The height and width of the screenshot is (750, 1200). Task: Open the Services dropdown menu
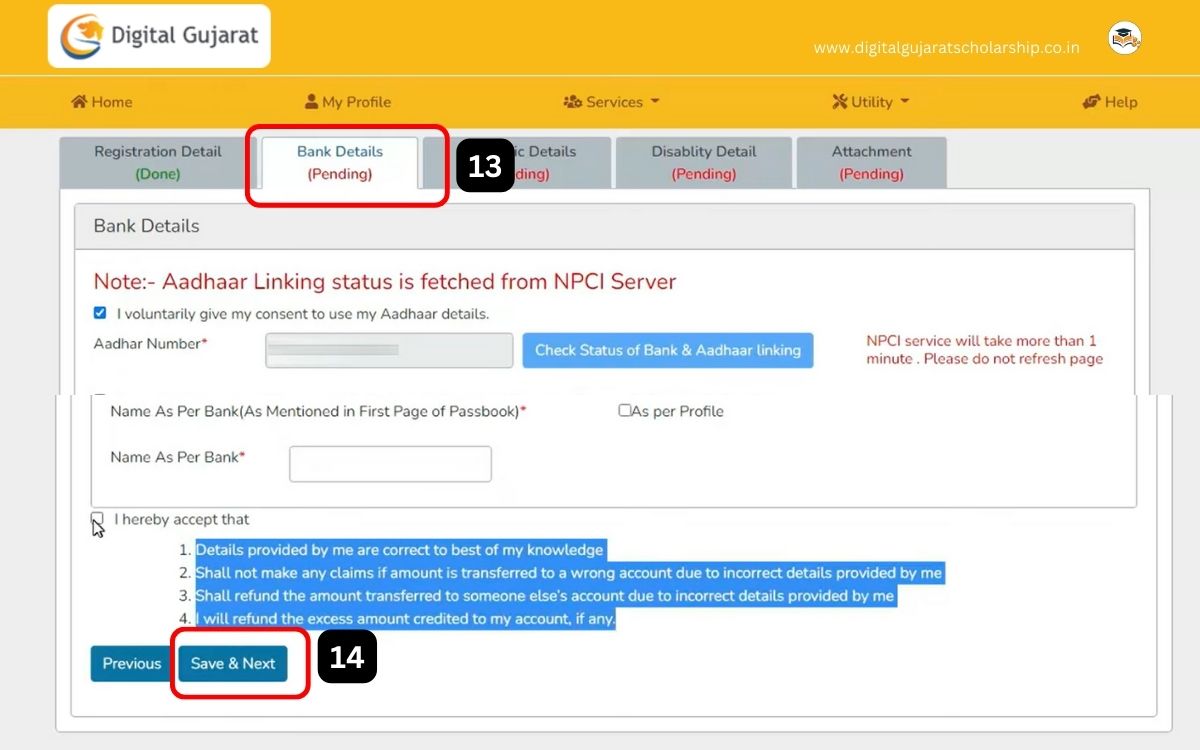[610, 101]
